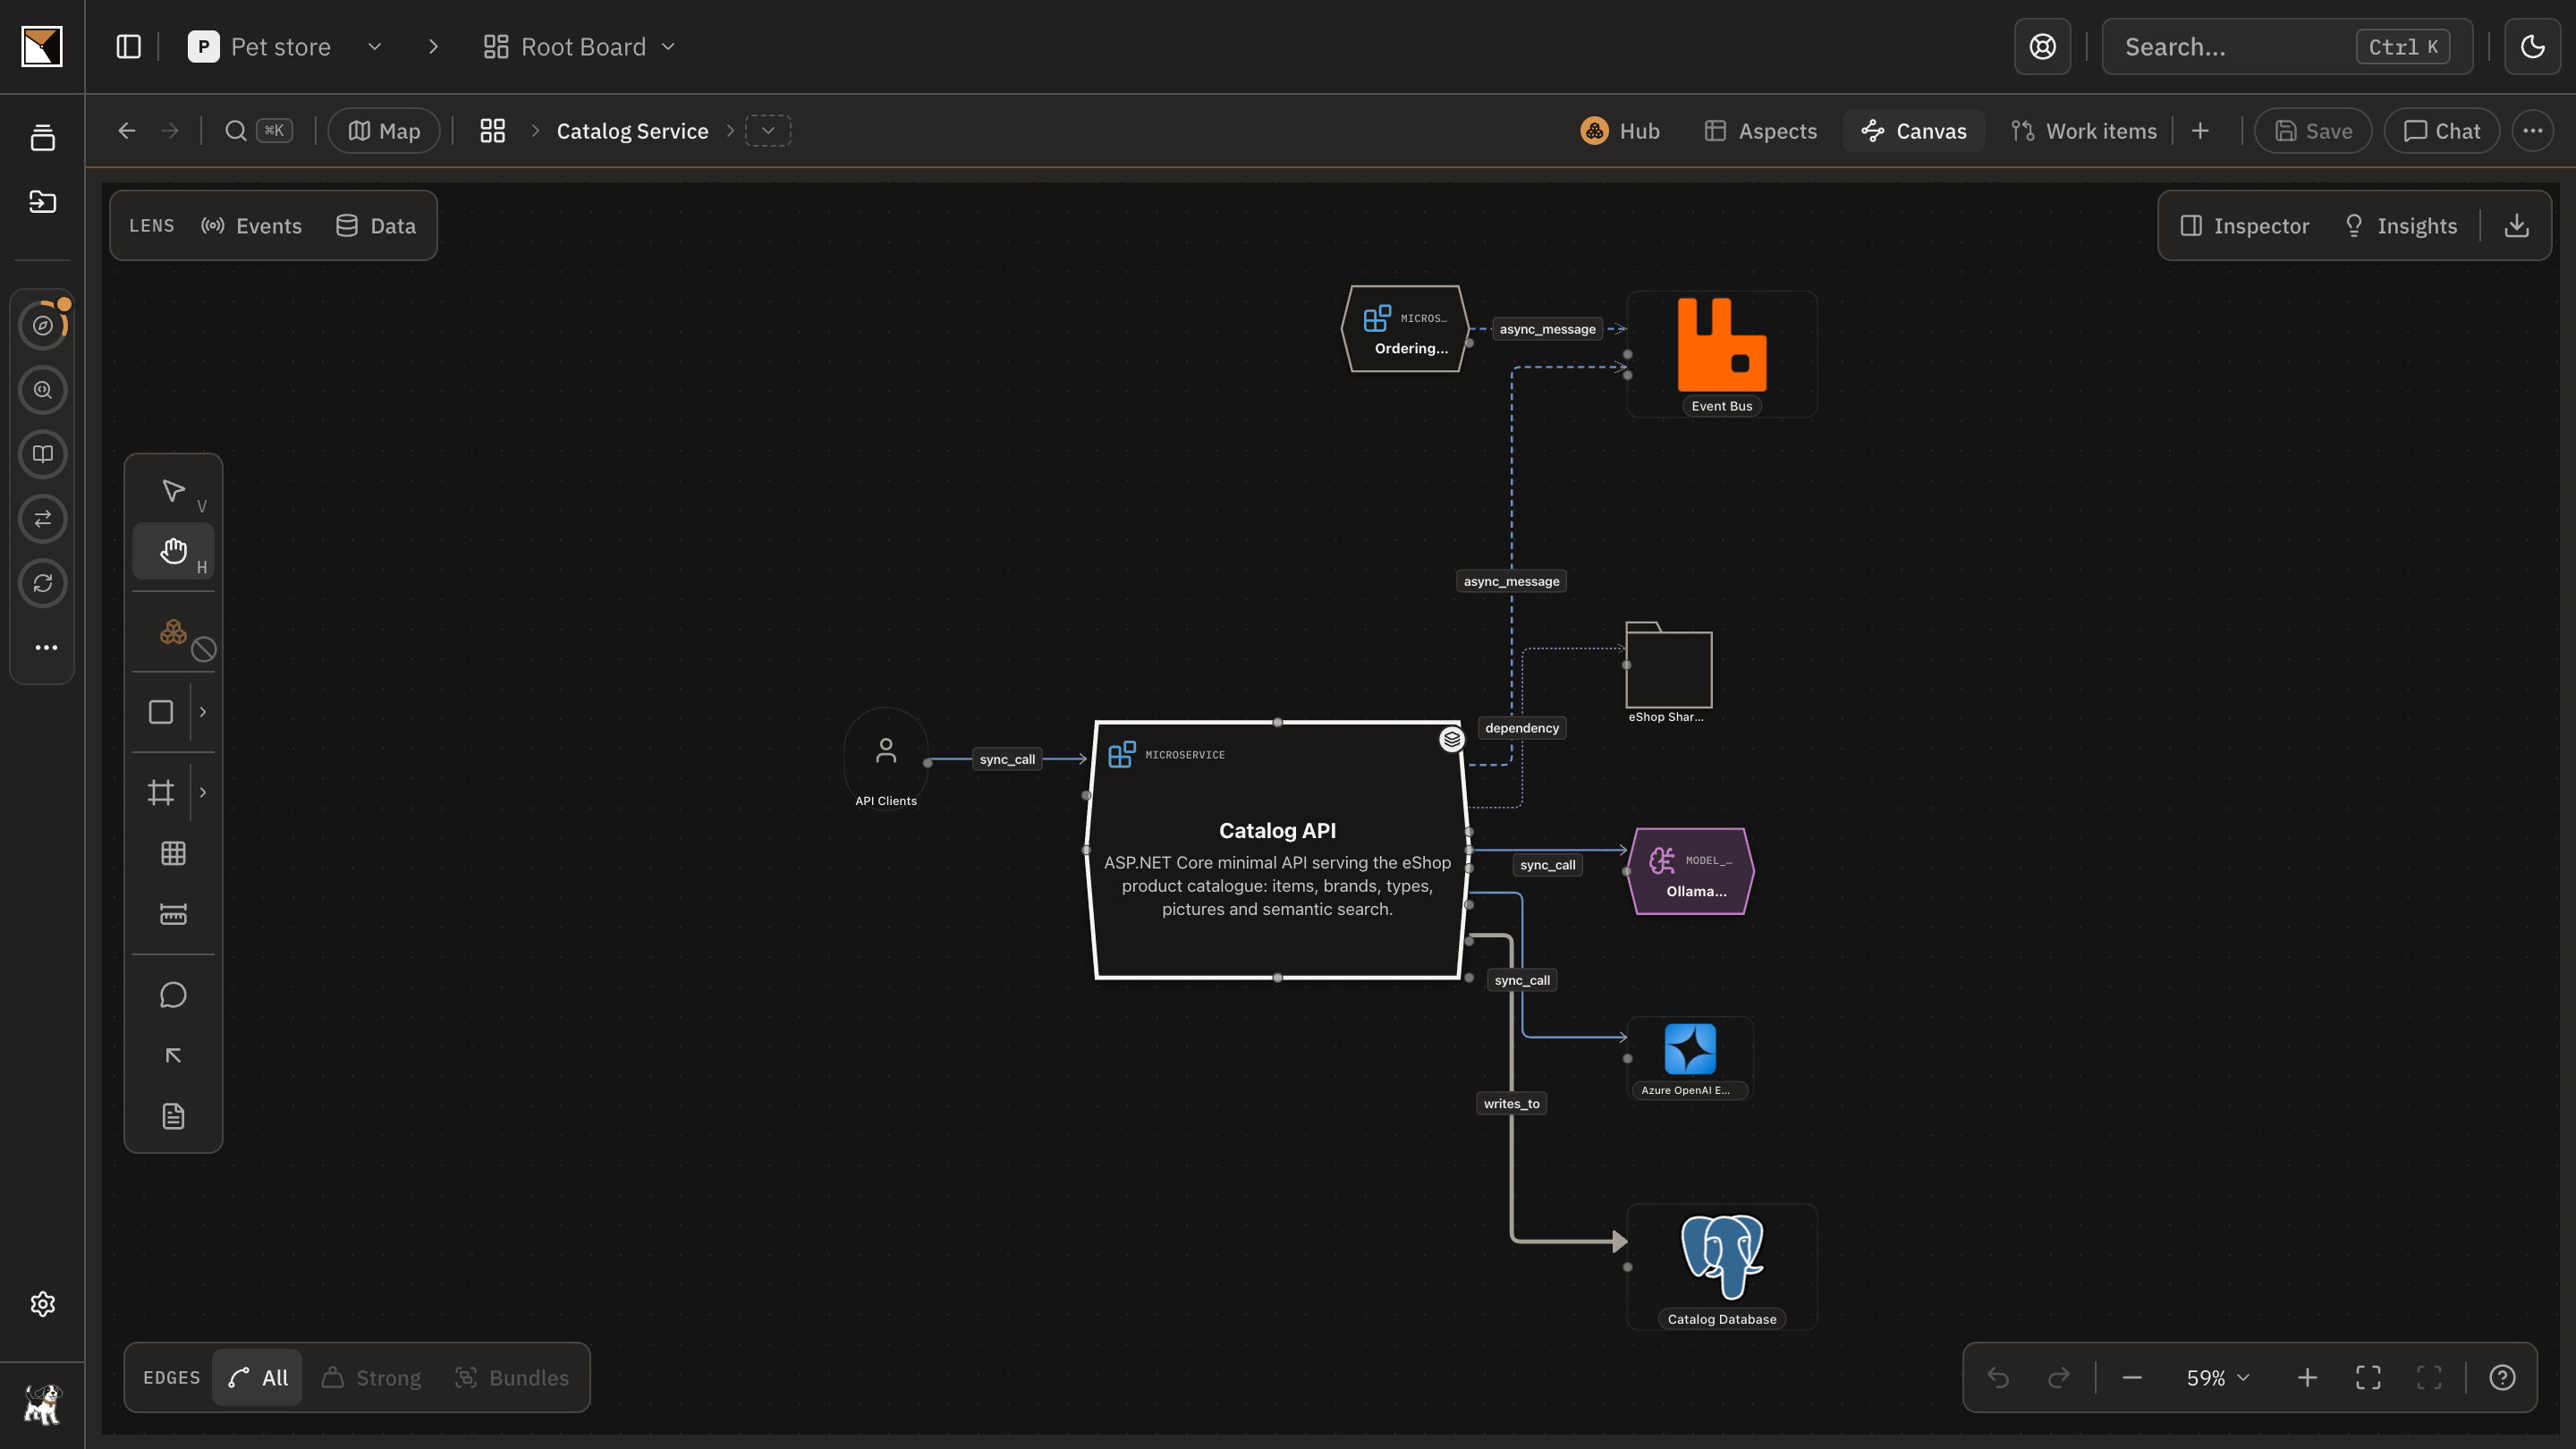Expand frame tool options chevron
Viewport: 2576px width, 1449px height.
(x=203, y=792)
